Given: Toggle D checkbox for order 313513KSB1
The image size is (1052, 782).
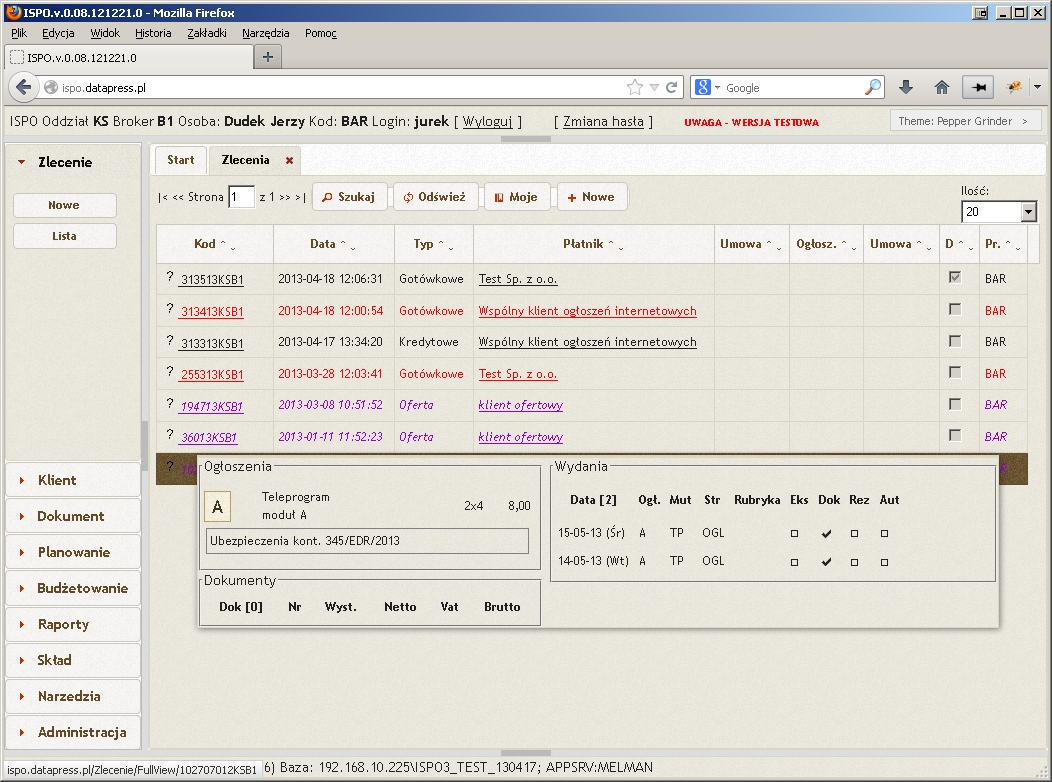Looking at the screenshot, I should click(955, 278).
